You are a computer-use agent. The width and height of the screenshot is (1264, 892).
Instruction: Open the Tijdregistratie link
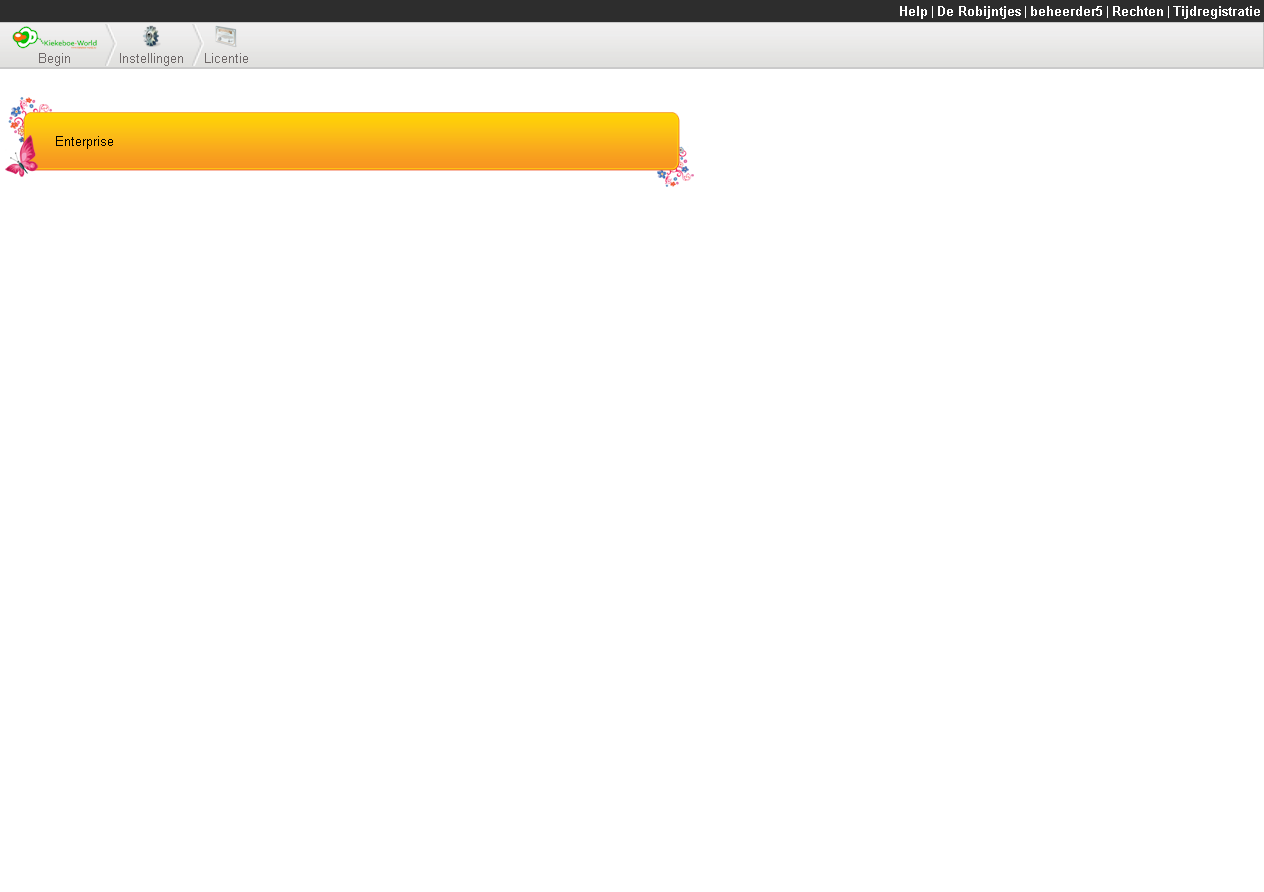(x=1217, y=11)
